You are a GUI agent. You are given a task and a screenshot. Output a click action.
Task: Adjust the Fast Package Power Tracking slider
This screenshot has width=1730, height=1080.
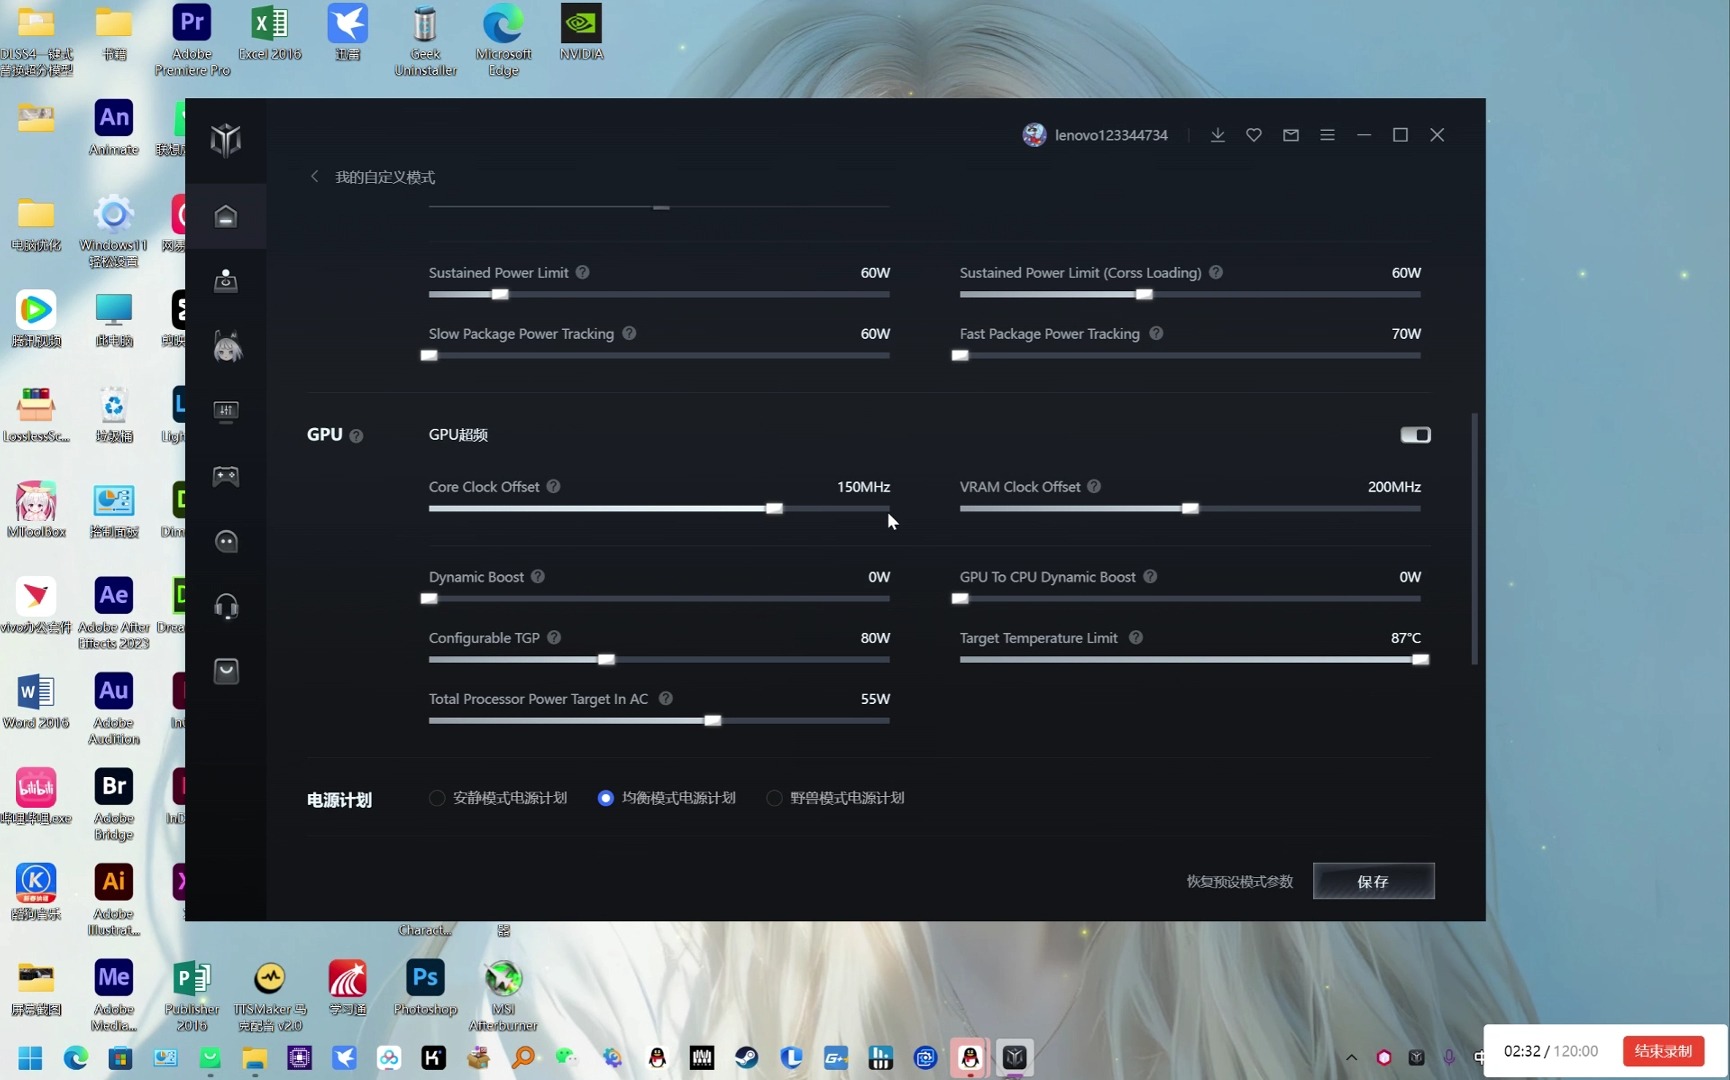pos(960,356)
